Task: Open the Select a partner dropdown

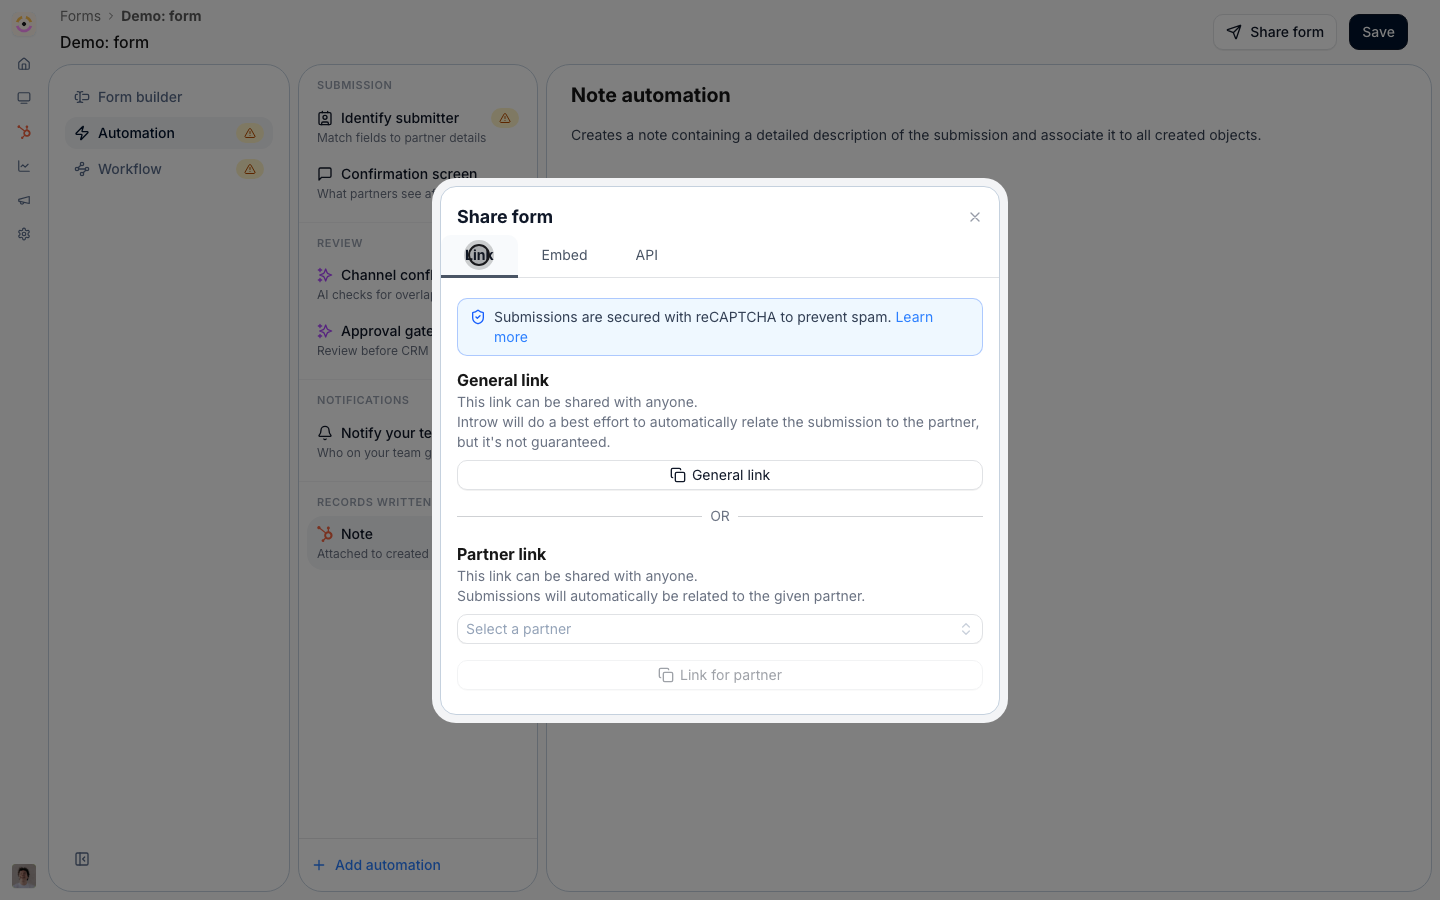Action: pyautogui.click(x=720, y=629)
